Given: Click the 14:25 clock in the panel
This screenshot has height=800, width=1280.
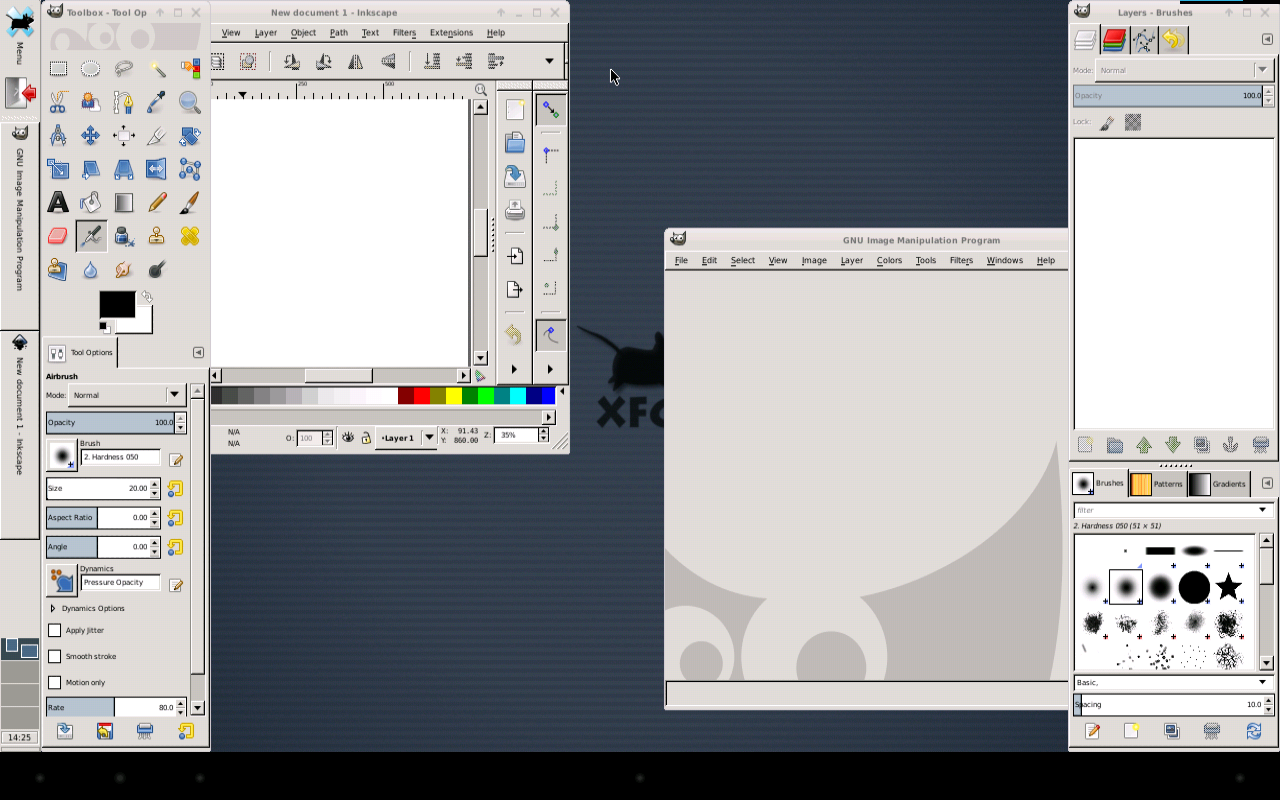Looking at the screenshot, I should (x=19, y=737).
